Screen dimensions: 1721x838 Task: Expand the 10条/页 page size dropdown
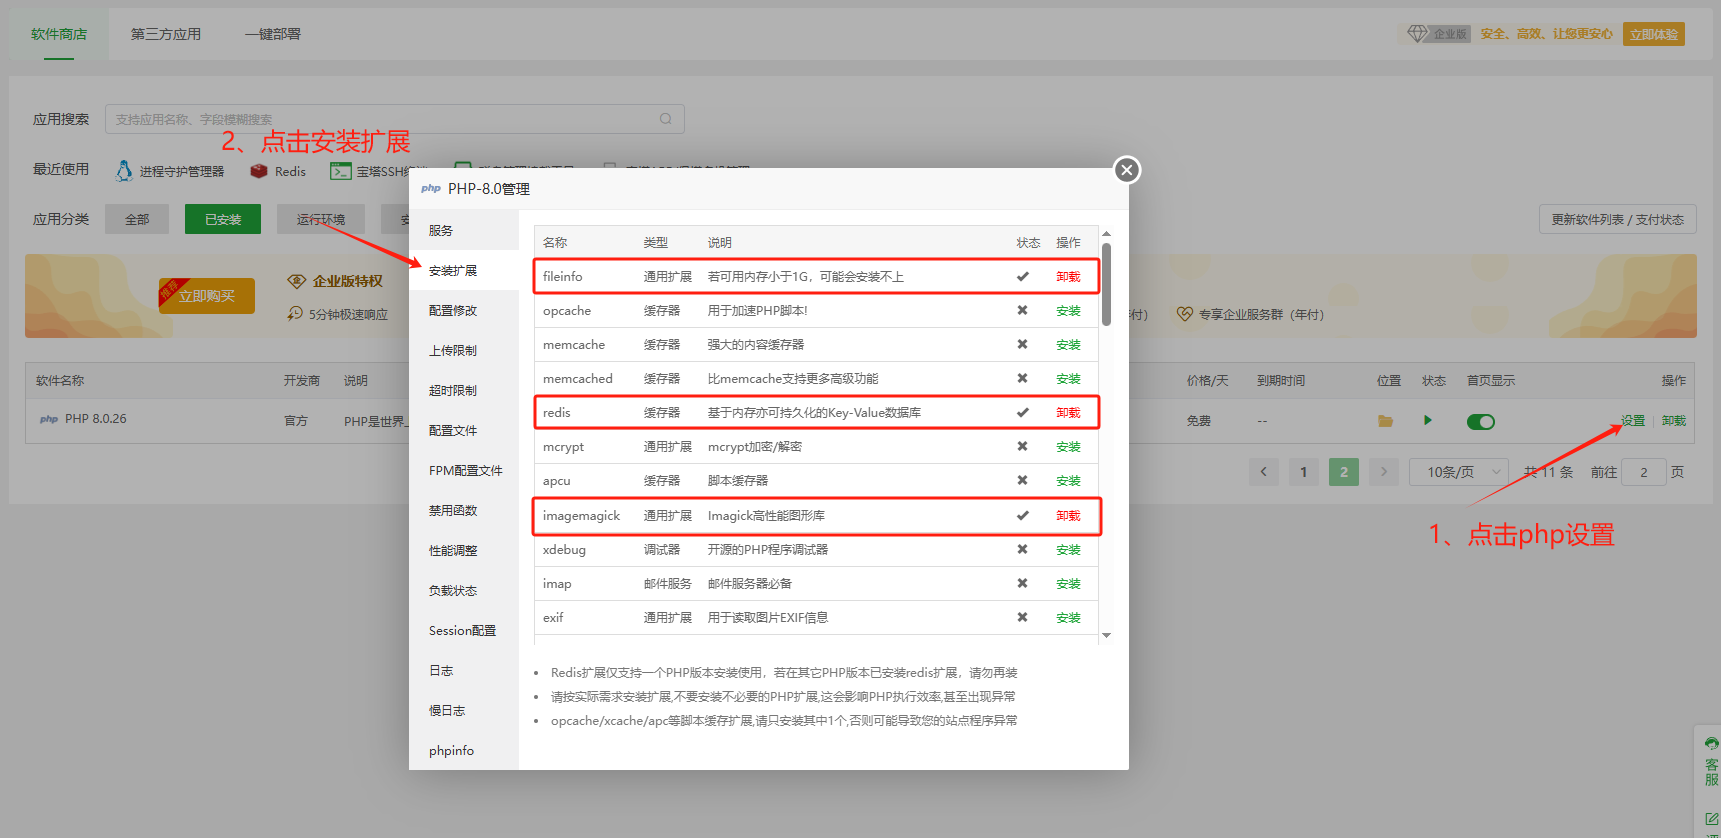1458,472
